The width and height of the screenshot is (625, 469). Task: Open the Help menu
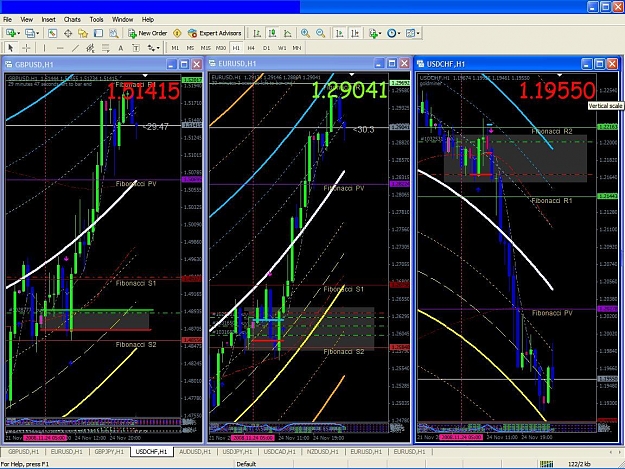click(x=148, y=19)
